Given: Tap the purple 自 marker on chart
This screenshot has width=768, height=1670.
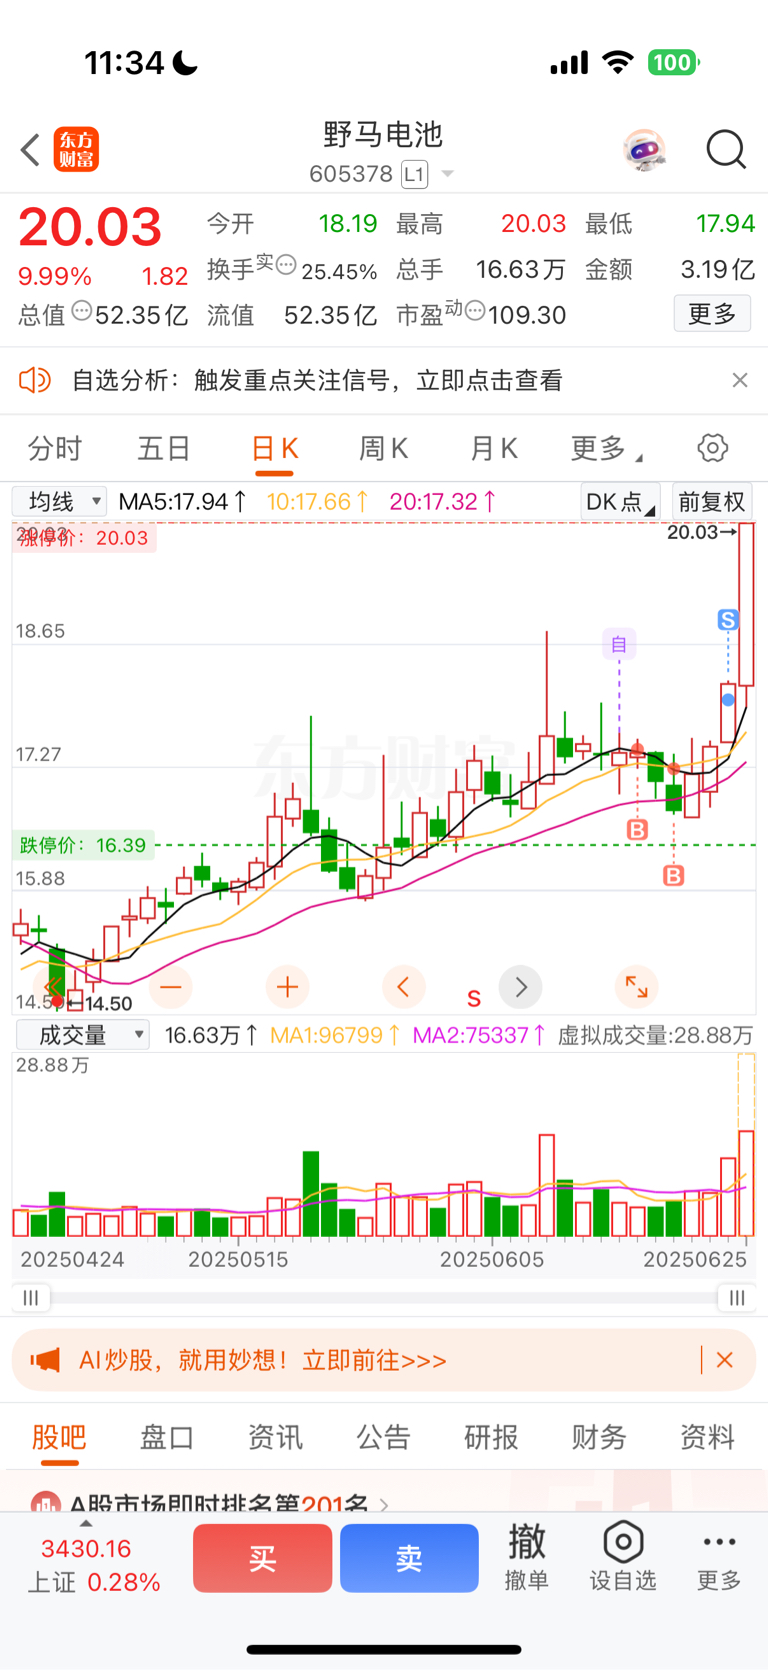Looking at the screenshot, I should coord(619,644).
